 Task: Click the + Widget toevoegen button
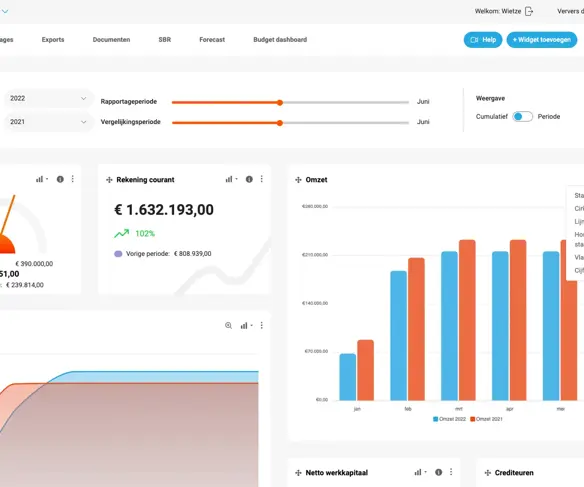click(542, 40)
